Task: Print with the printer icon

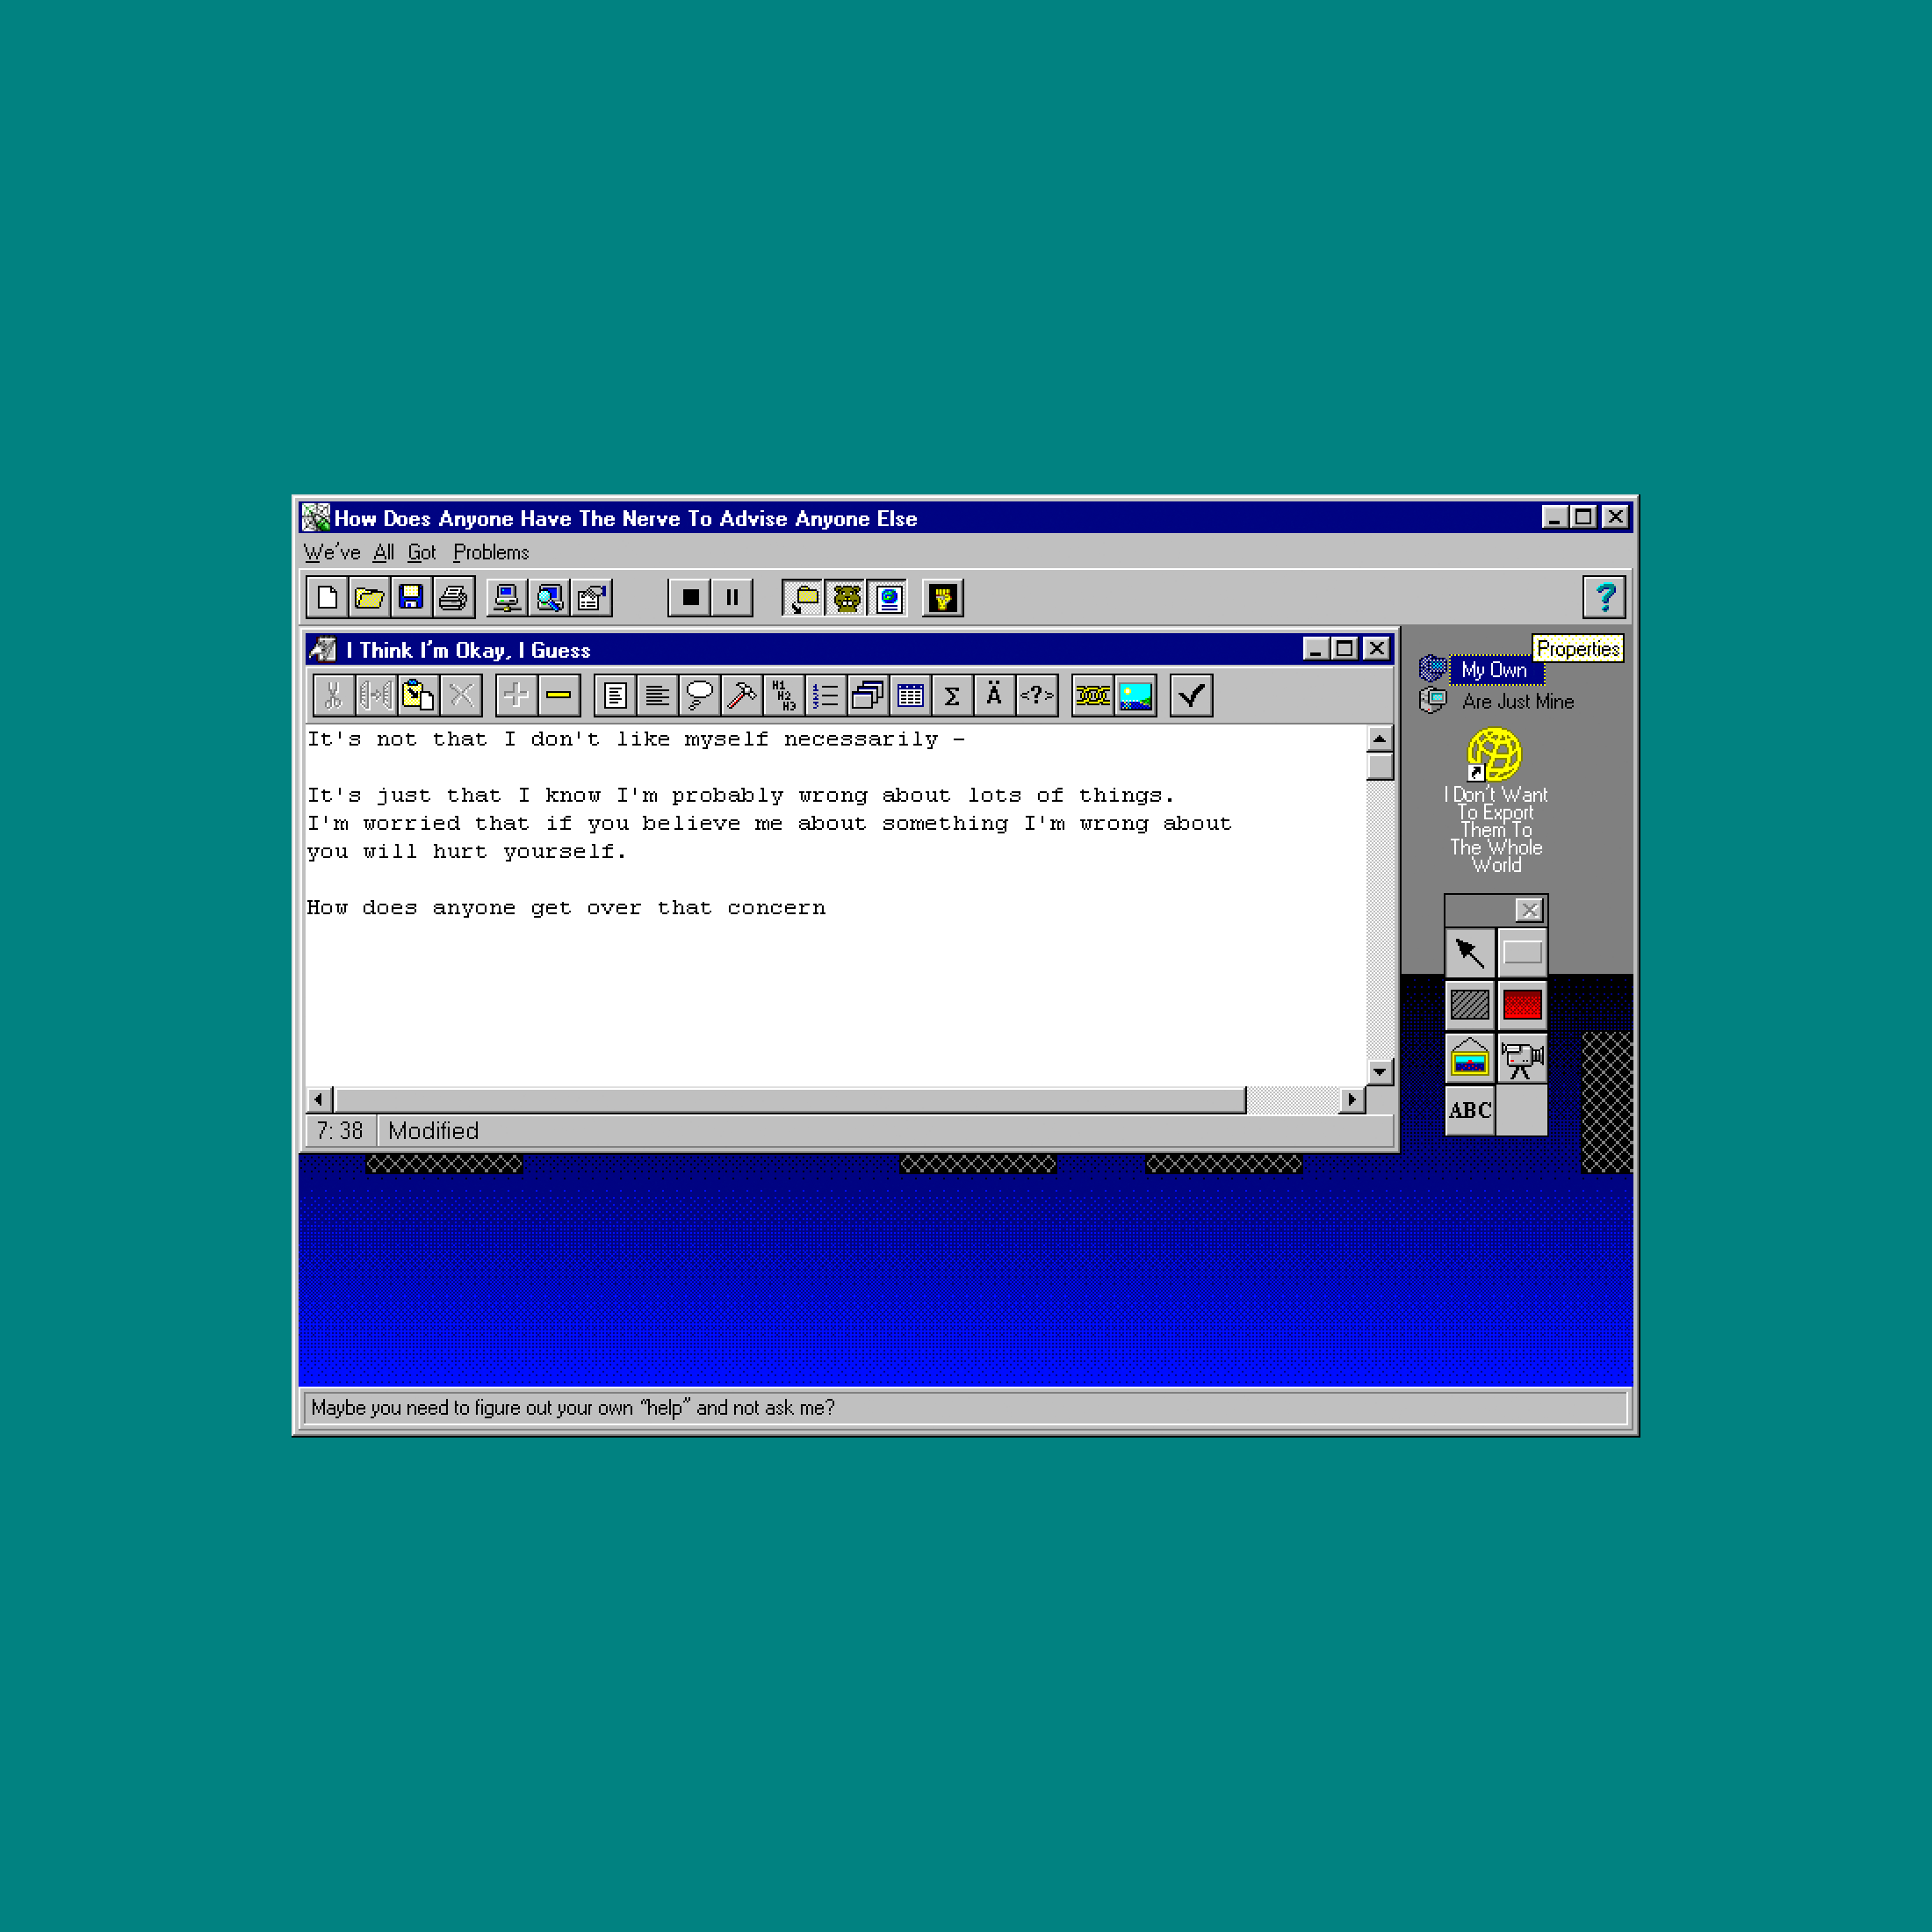Action: [453, 598]
